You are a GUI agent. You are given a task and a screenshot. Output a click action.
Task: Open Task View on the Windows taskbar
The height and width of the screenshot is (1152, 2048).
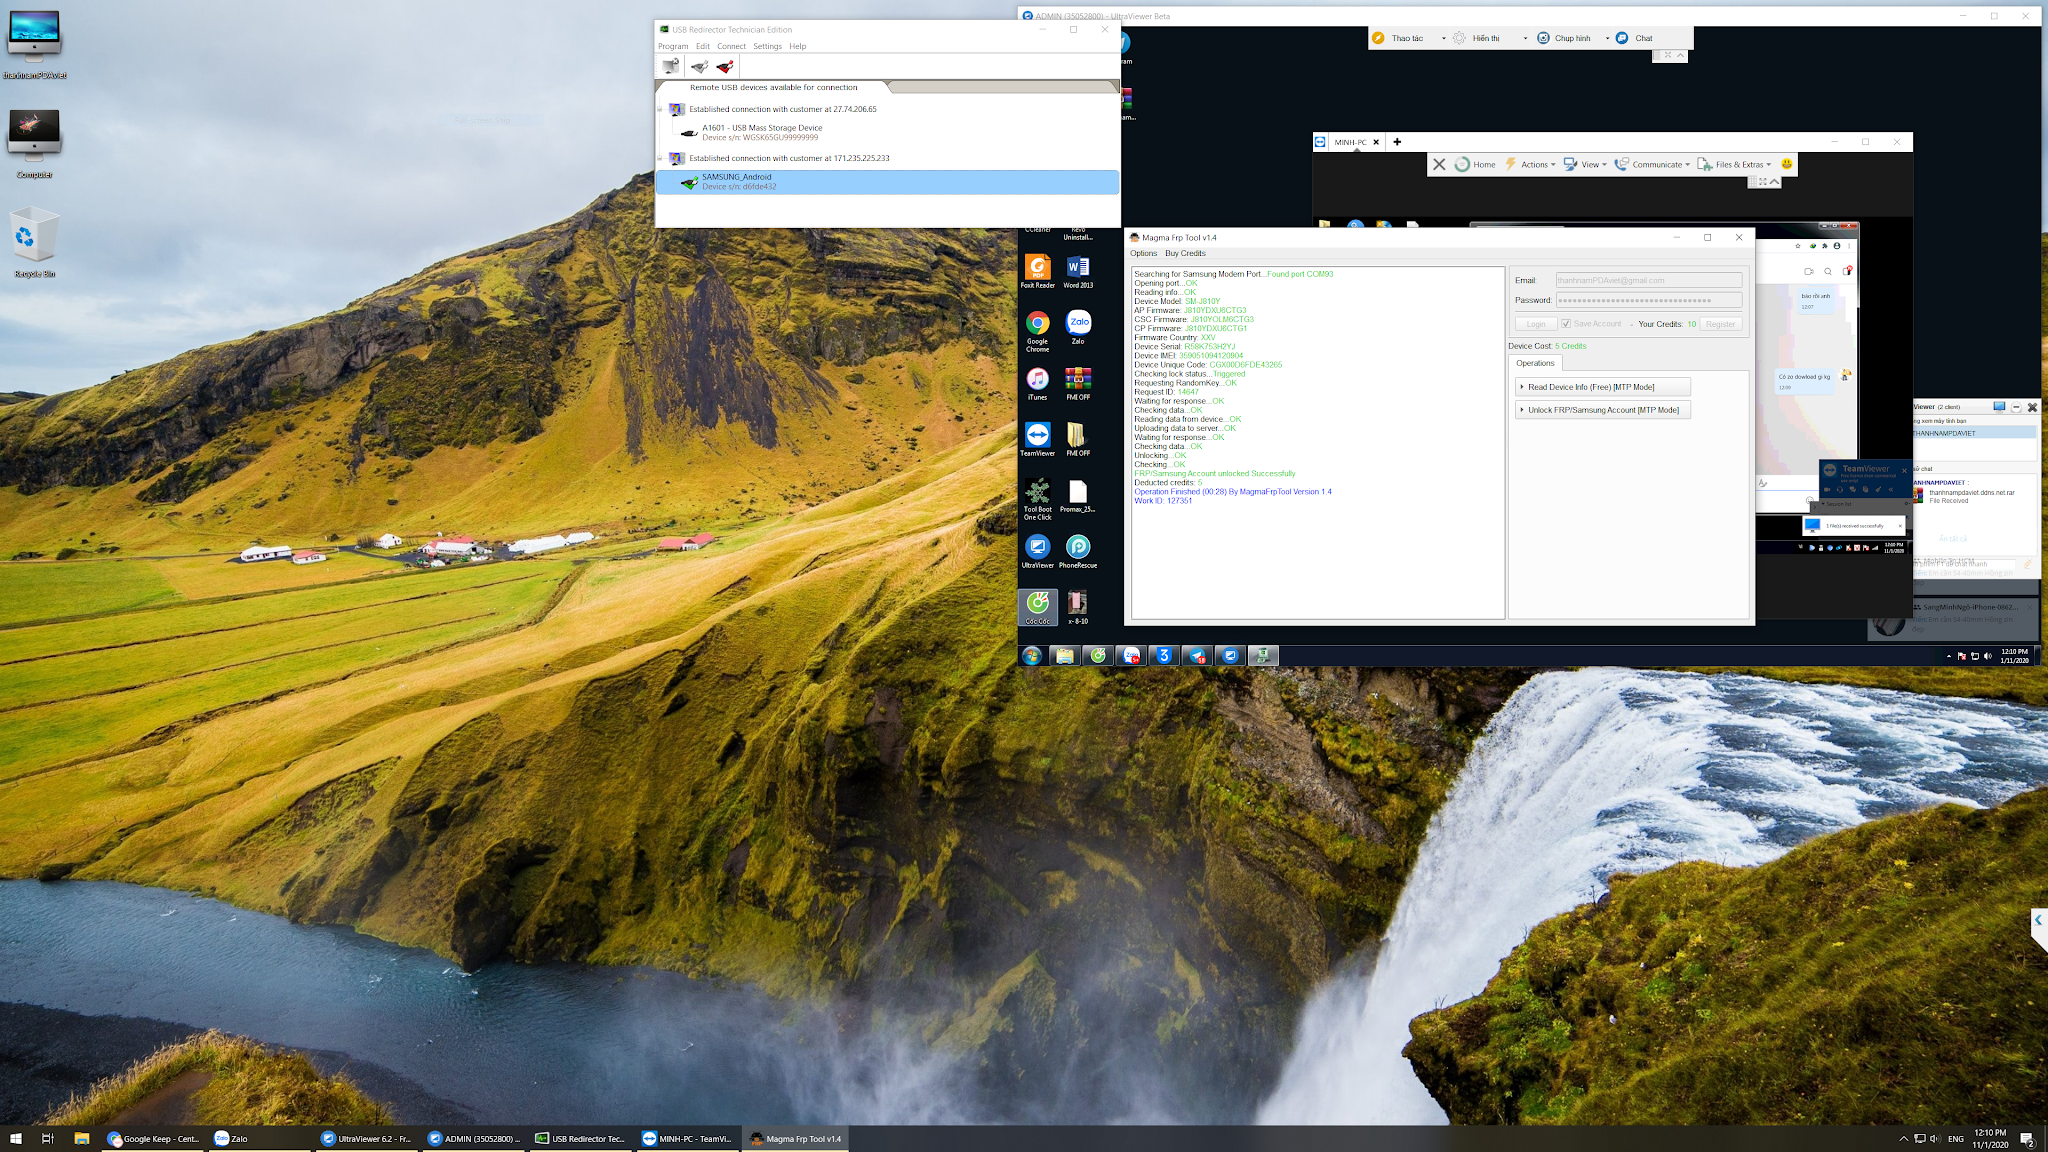coord(47,1138)
